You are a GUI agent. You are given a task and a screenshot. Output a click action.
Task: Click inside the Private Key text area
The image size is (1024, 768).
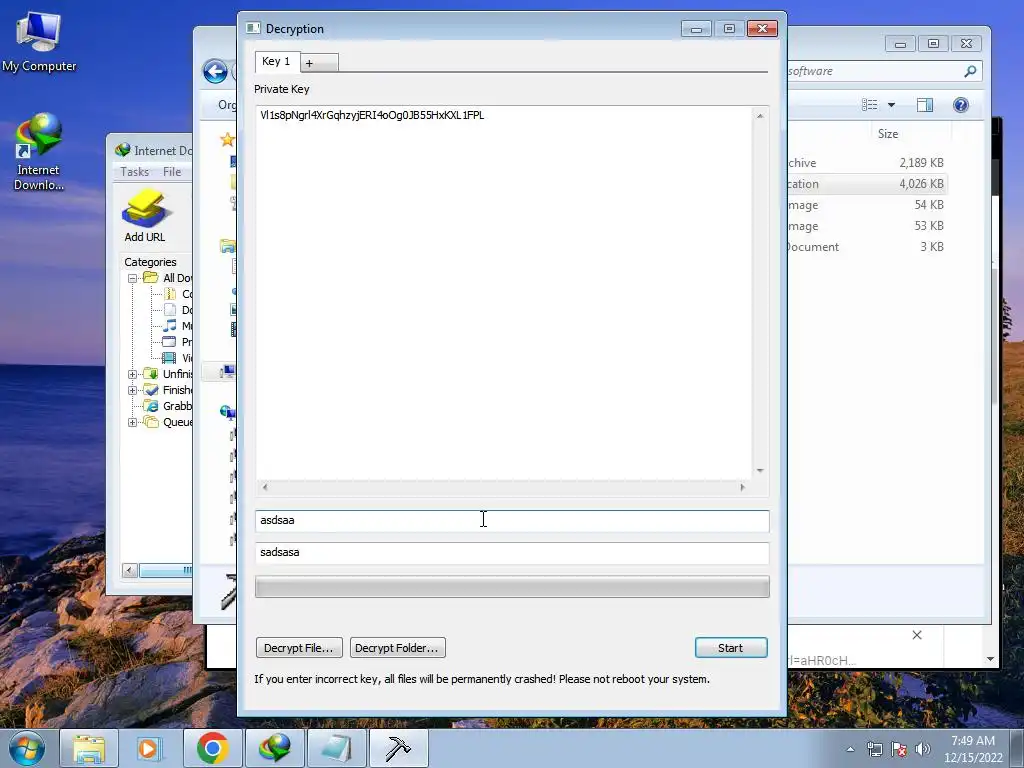tap(504, 293)
